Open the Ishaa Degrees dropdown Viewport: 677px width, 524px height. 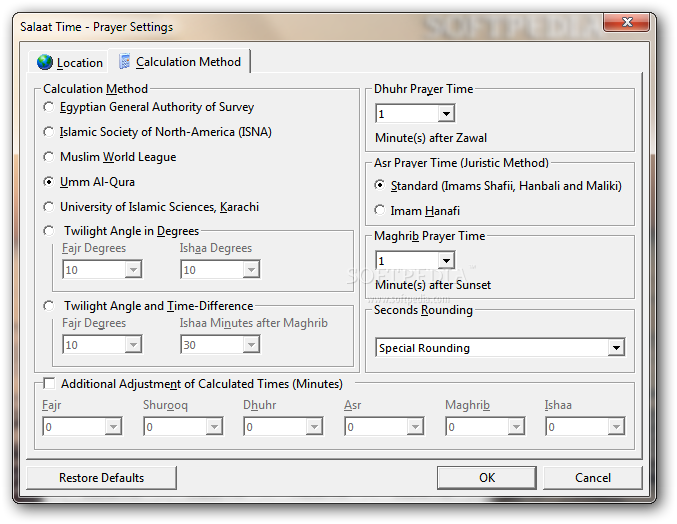pyautogui.click(x=251, y=270)
